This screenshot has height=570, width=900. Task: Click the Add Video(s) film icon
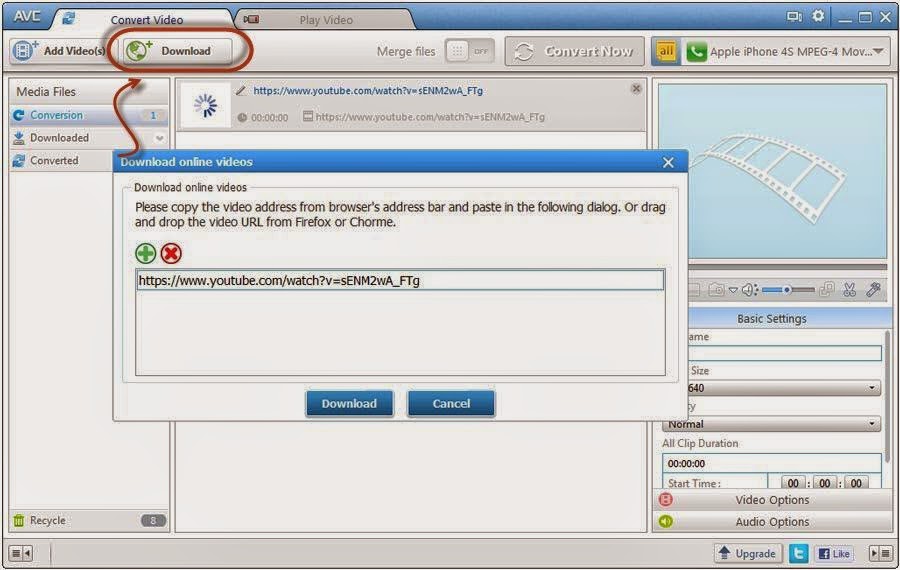[24, 51]
